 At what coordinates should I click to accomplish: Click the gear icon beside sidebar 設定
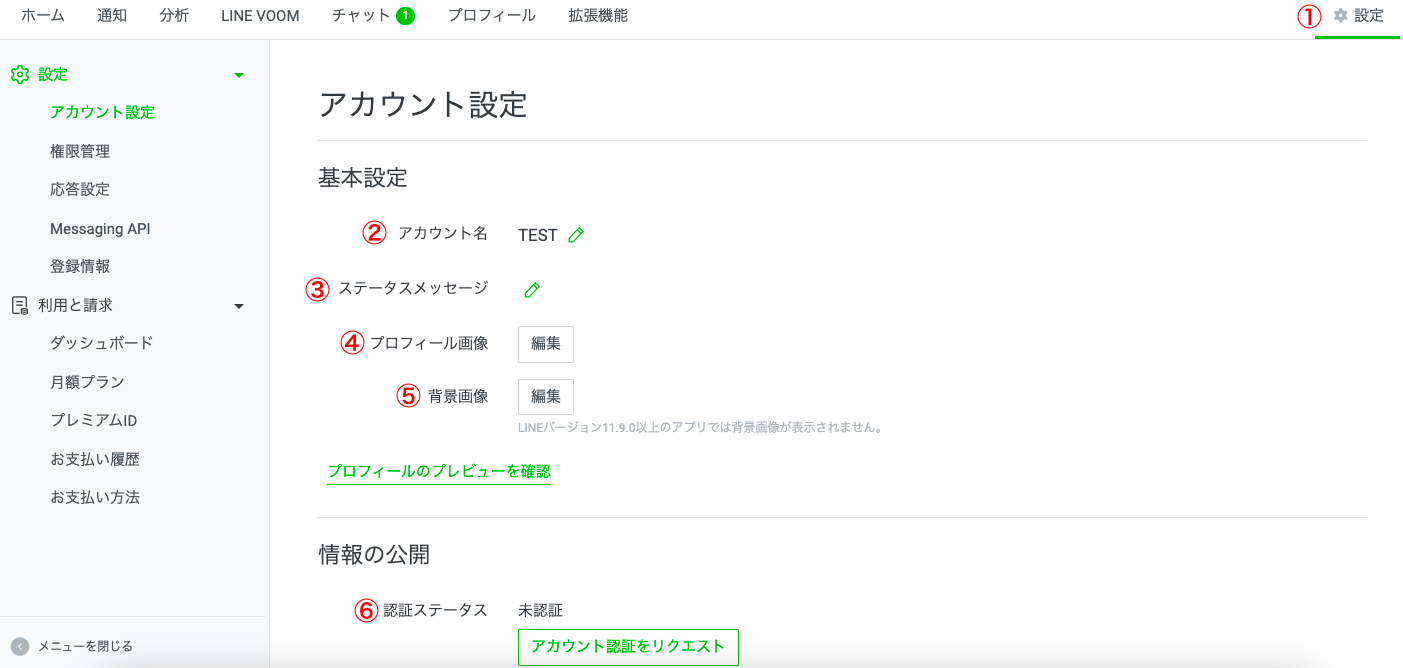(17, 73)
